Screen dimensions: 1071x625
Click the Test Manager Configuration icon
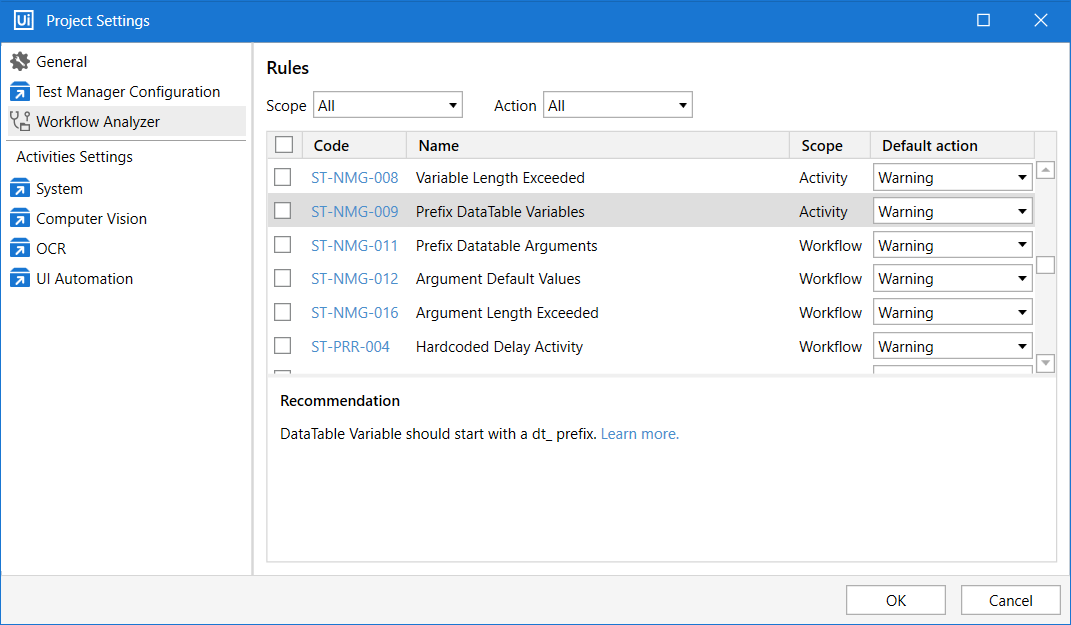coord(20,92)
